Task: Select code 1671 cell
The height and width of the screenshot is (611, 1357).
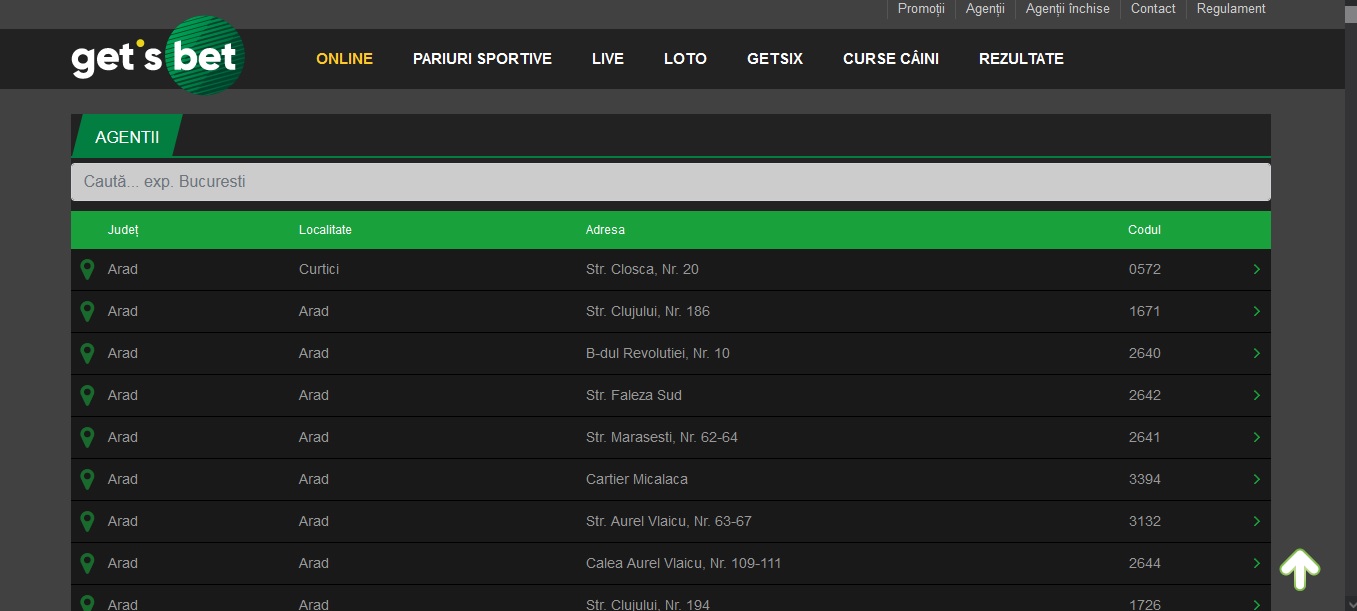Action: [1145, 311]
